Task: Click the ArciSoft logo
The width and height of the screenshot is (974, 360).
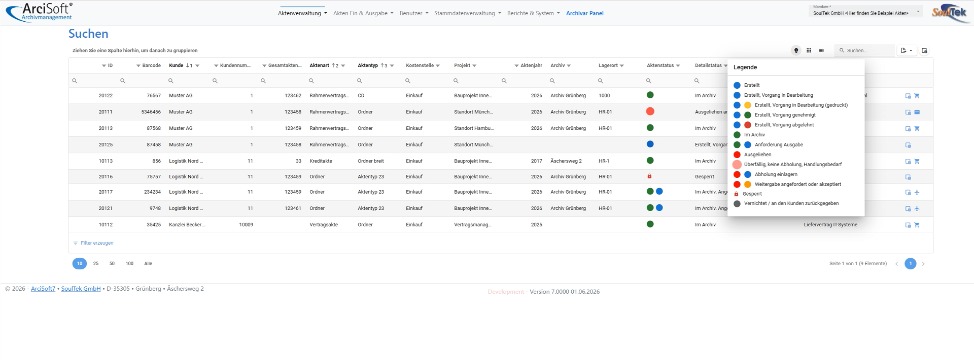Action: (x=39, y=12)
